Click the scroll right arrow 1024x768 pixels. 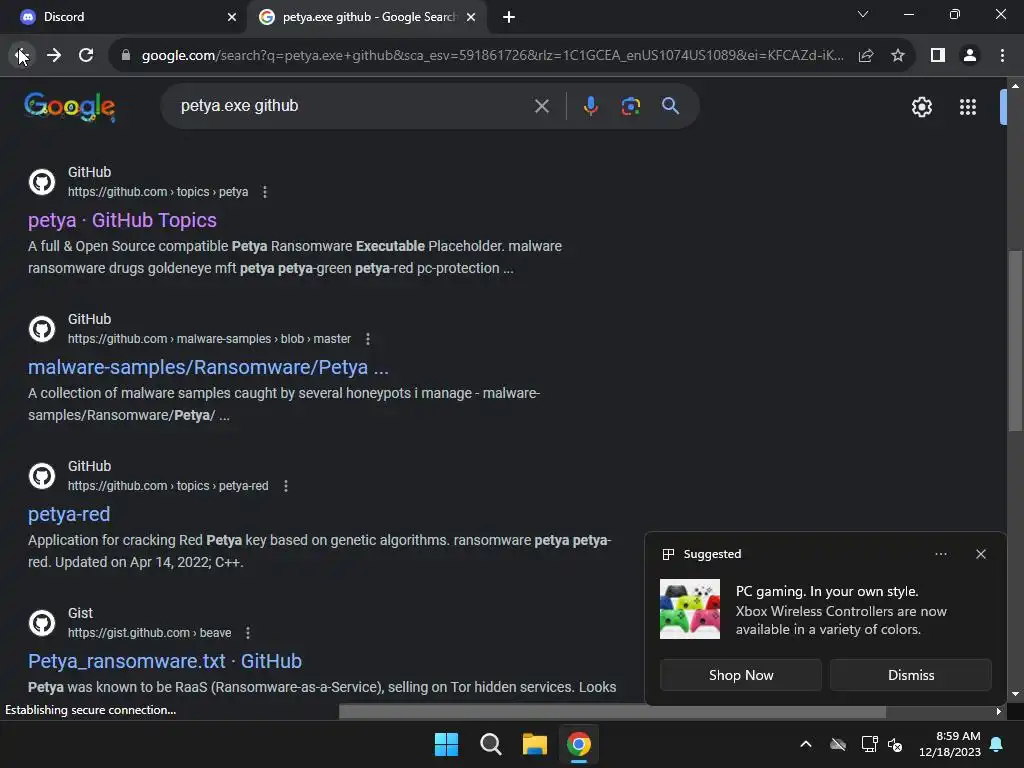point(999,711)
